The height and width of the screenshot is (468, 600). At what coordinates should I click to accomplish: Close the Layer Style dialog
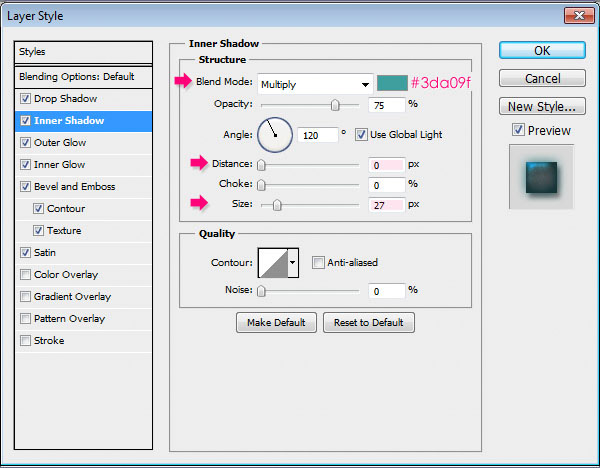tap(579, 16)
